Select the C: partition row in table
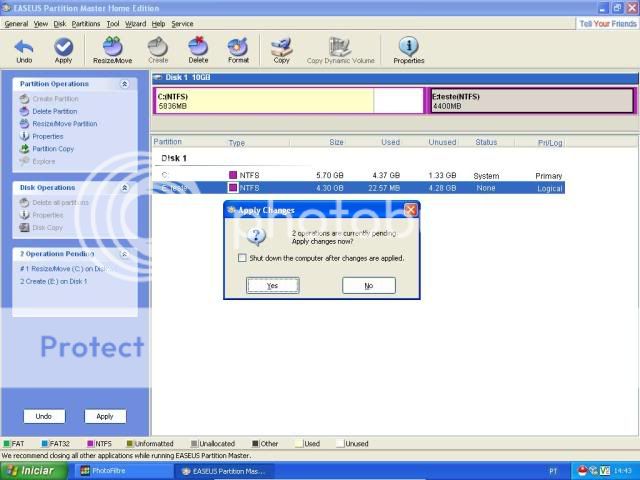640x480 pixels. (x=360, y=176)
